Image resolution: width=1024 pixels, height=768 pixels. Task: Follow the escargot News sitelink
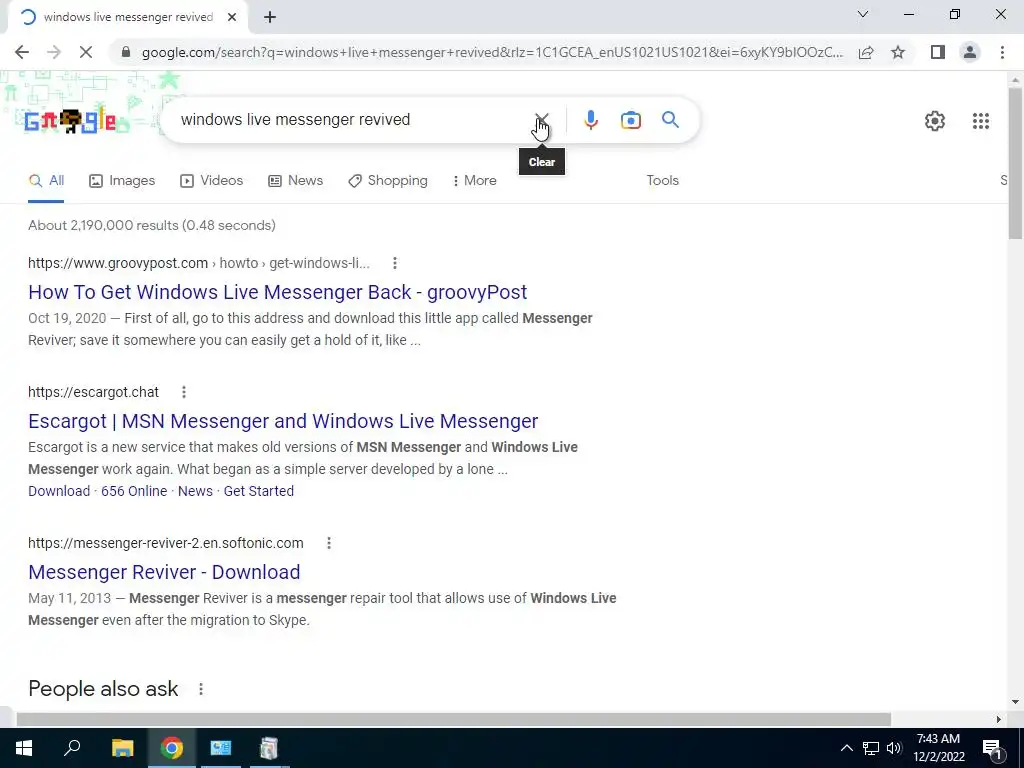(195, 491)
